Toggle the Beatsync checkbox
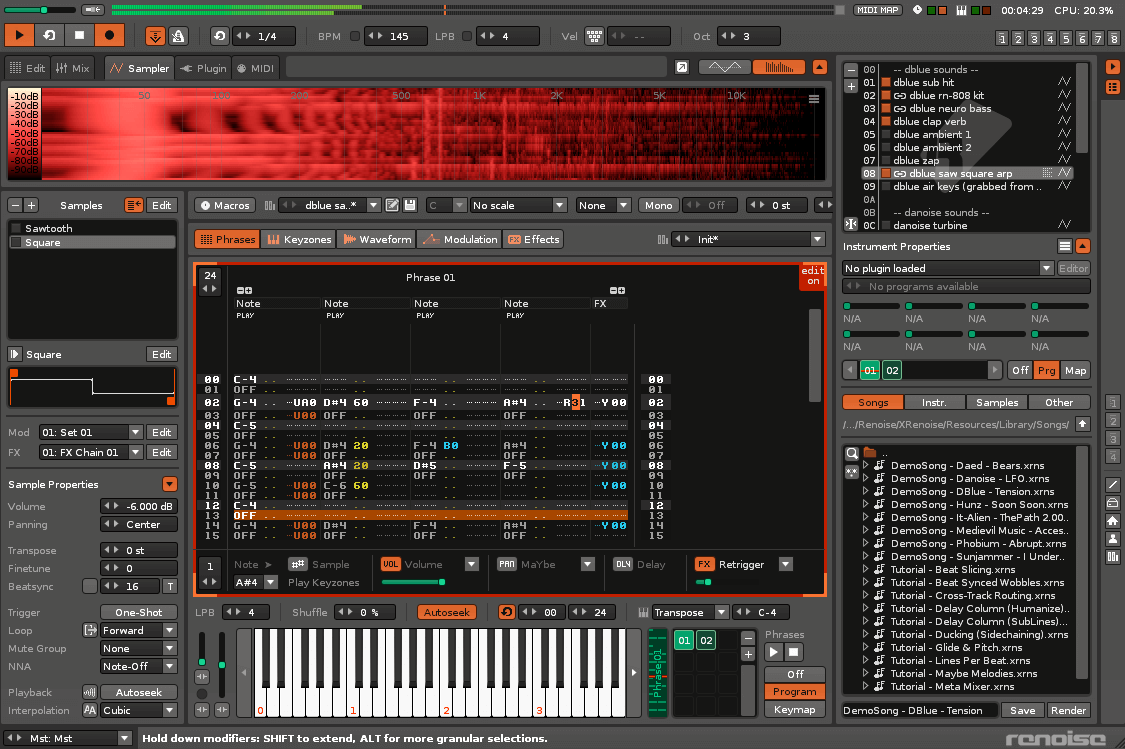 [x=90, y=586]
